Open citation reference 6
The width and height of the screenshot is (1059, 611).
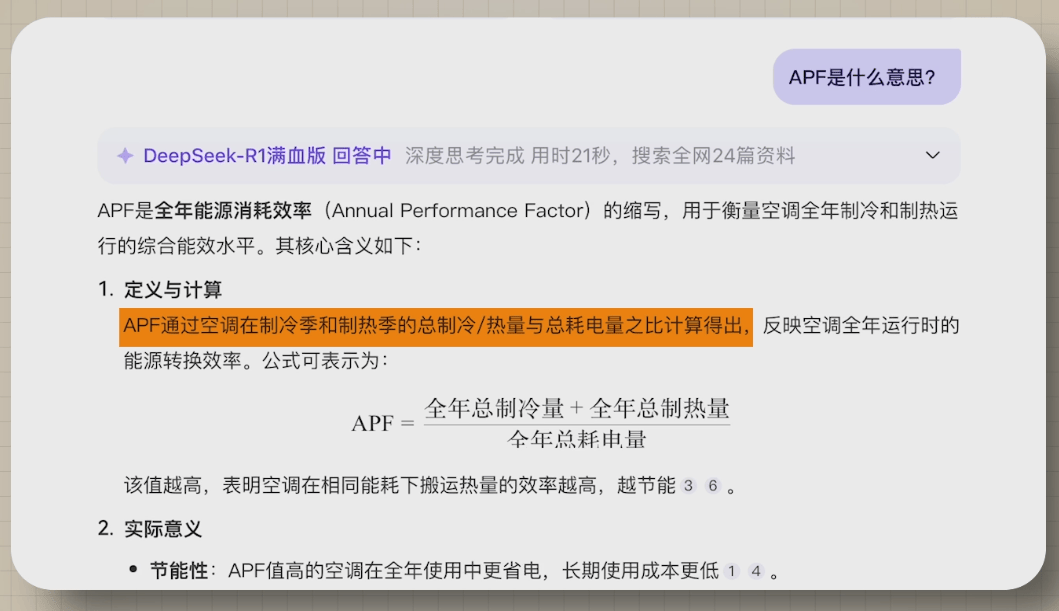tap(713, 485)
